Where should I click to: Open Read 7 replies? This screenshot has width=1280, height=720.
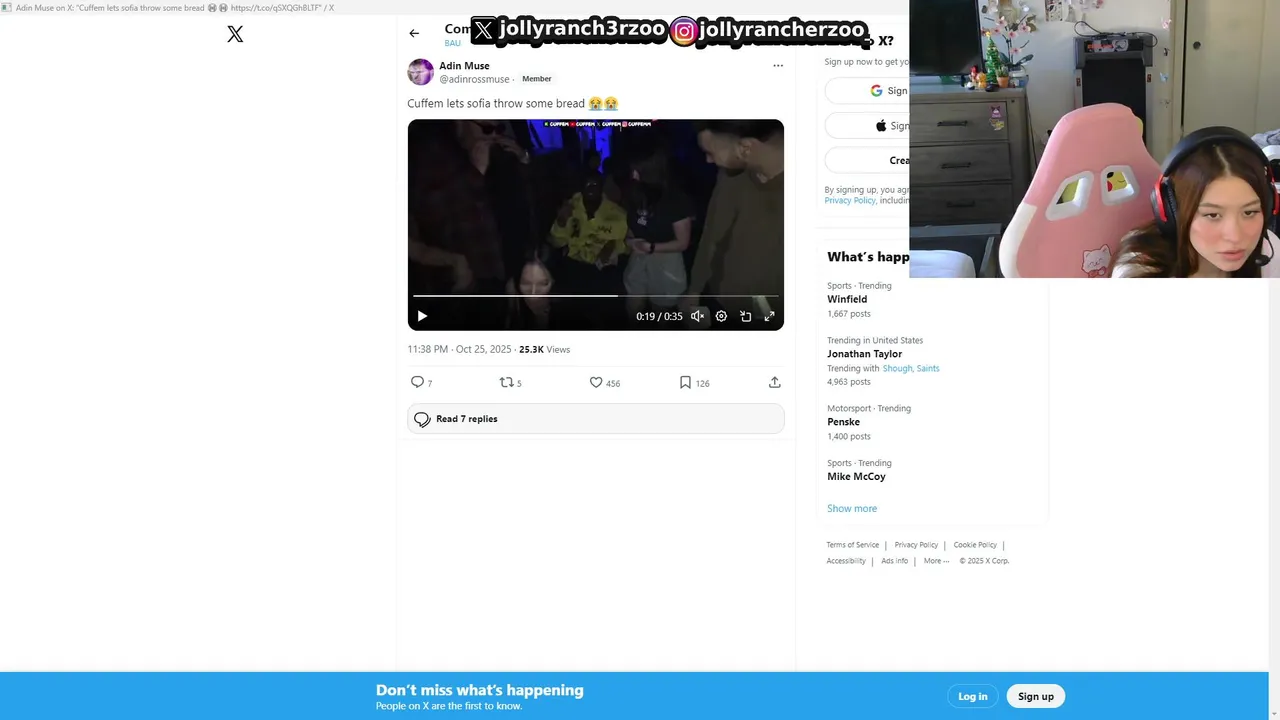(596, 419)
